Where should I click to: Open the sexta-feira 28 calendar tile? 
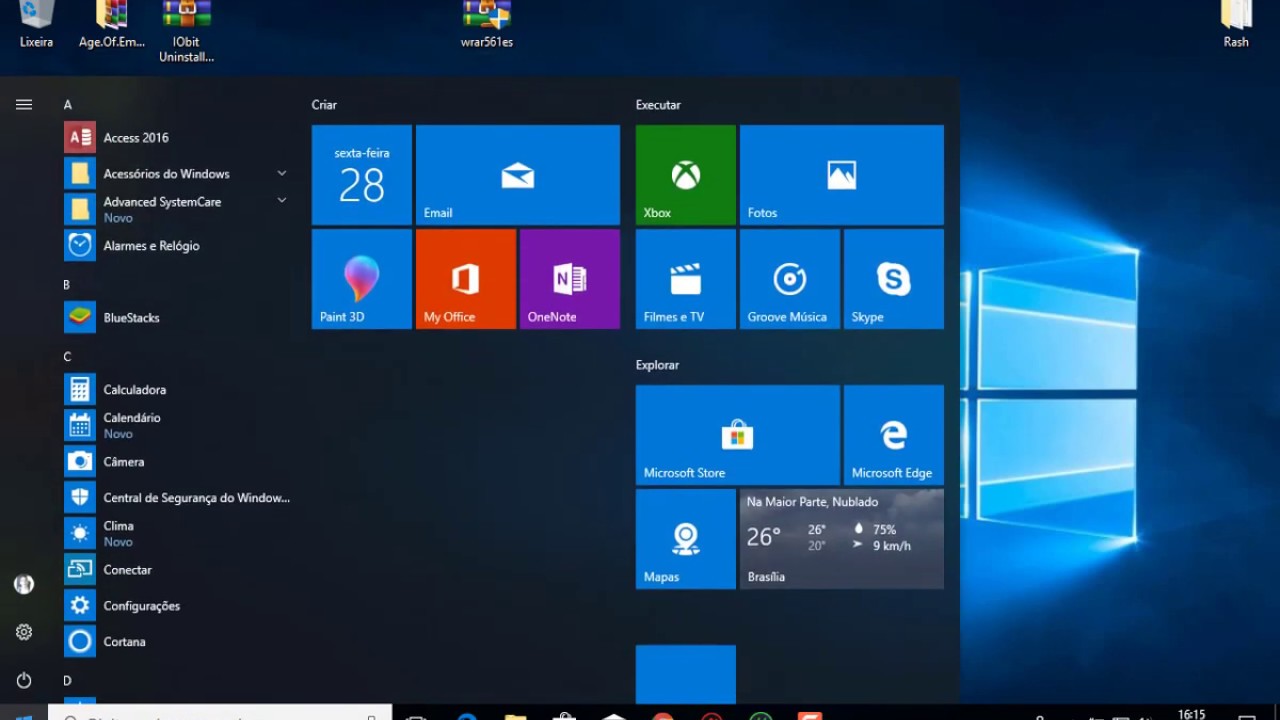(x=362, y=175)
